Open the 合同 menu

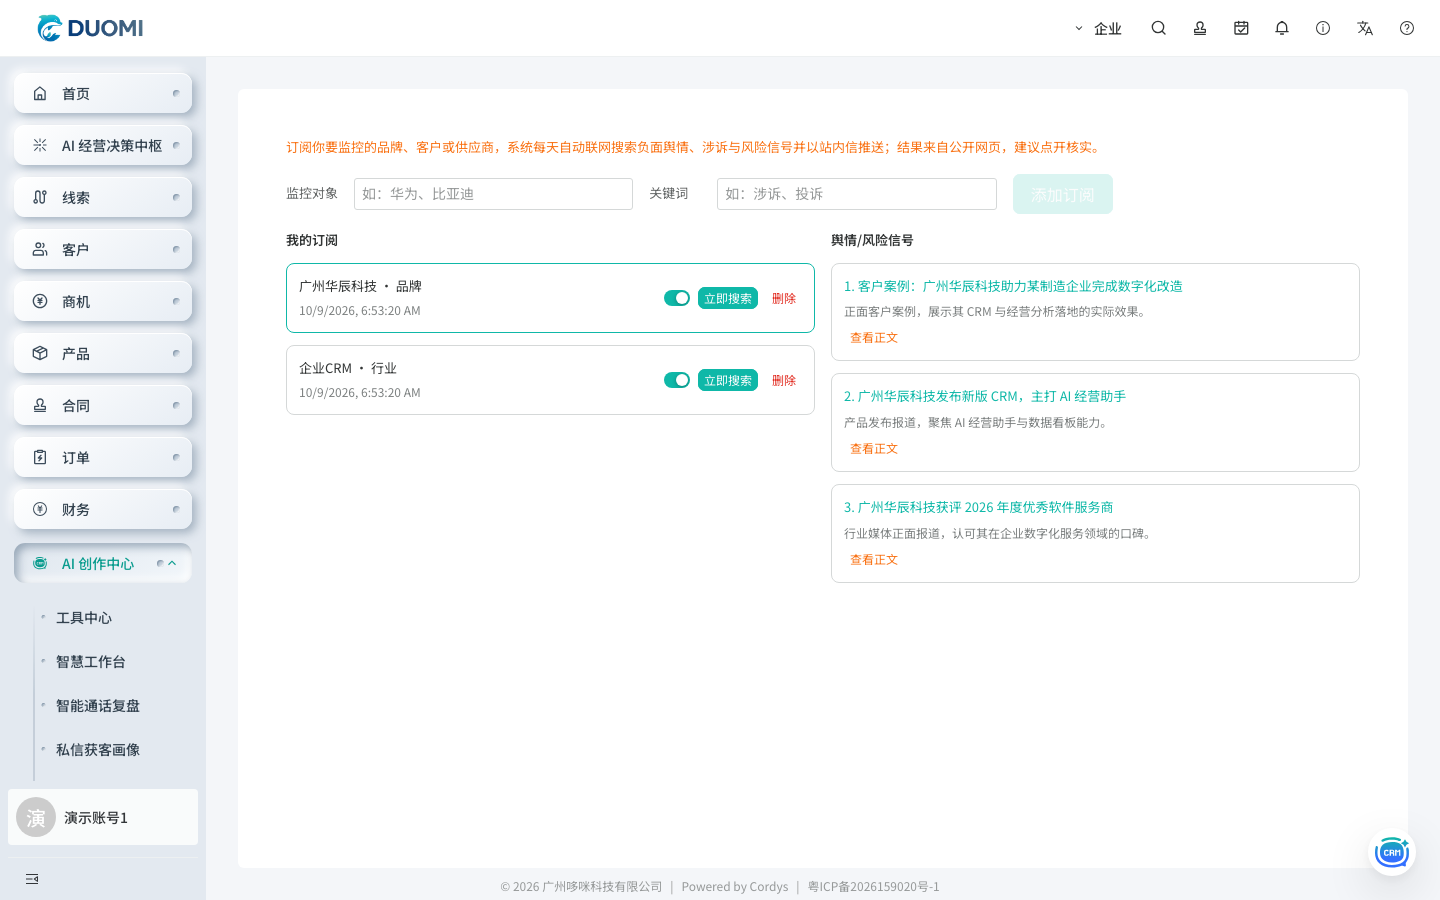(103, 405)
